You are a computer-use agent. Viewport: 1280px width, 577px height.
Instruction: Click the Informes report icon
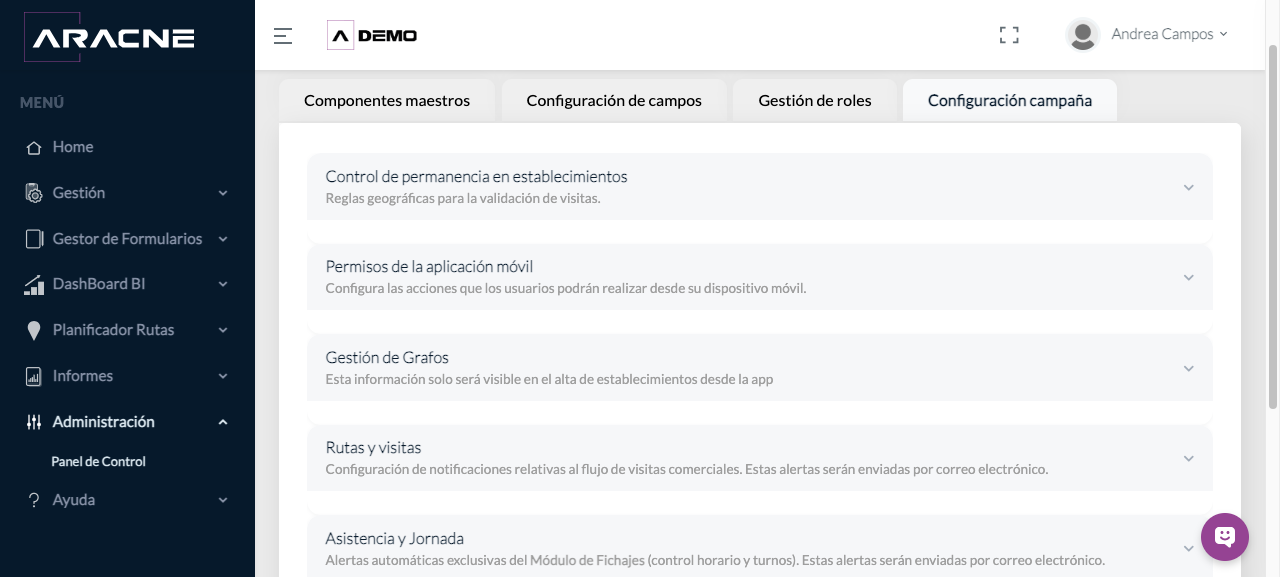[34, 377]
